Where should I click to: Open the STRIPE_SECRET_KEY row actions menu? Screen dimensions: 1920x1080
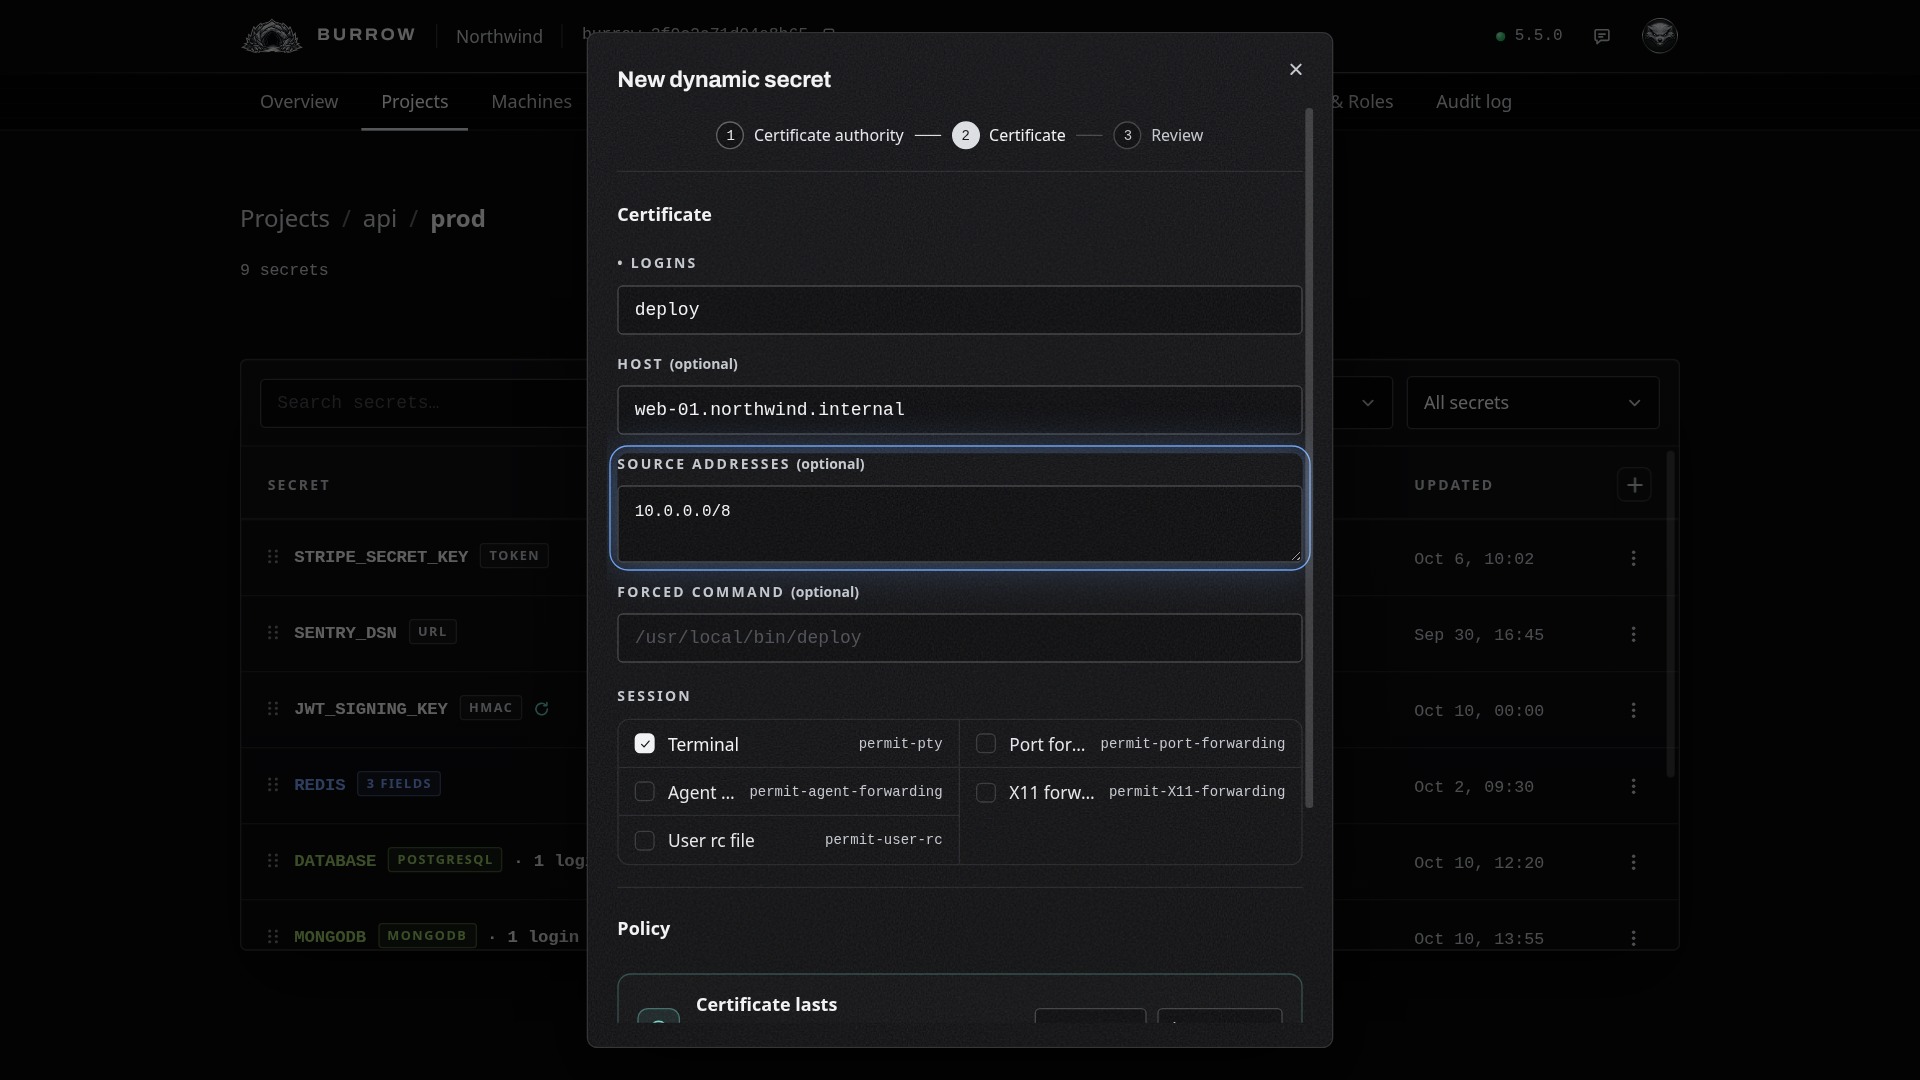click(x=1634, y=558)
